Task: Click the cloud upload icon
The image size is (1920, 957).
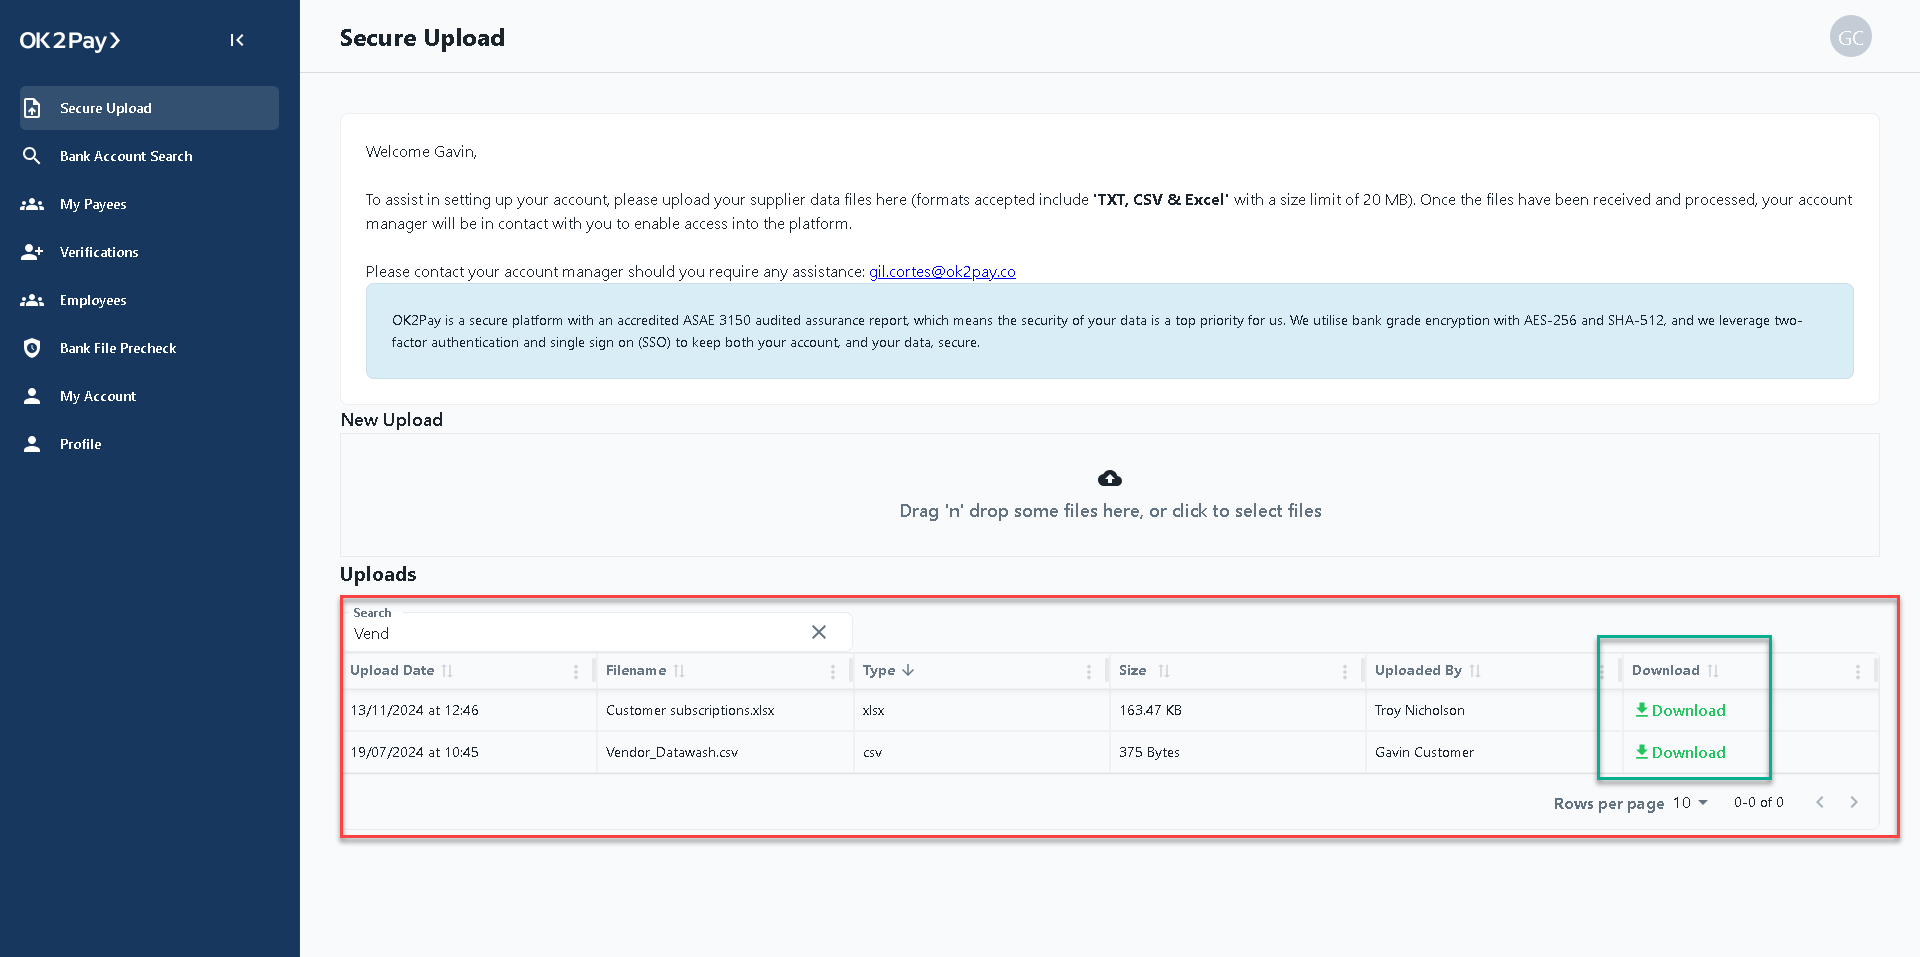Action: 1110,479
